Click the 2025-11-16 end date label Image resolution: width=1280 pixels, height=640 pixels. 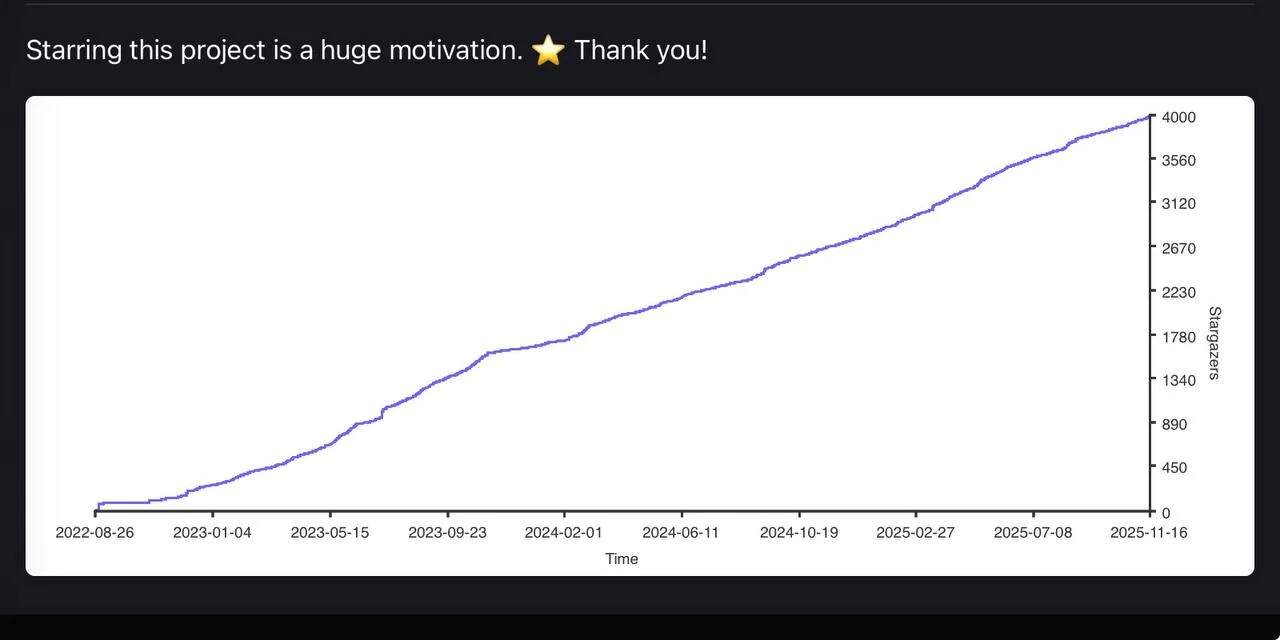pyautogui.click(x=1149, y=532)
